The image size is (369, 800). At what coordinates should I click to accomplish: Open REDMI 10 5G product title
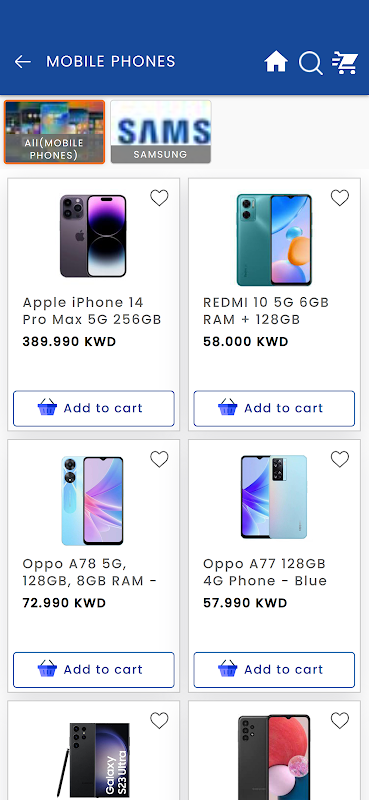[x=266, y=311]
